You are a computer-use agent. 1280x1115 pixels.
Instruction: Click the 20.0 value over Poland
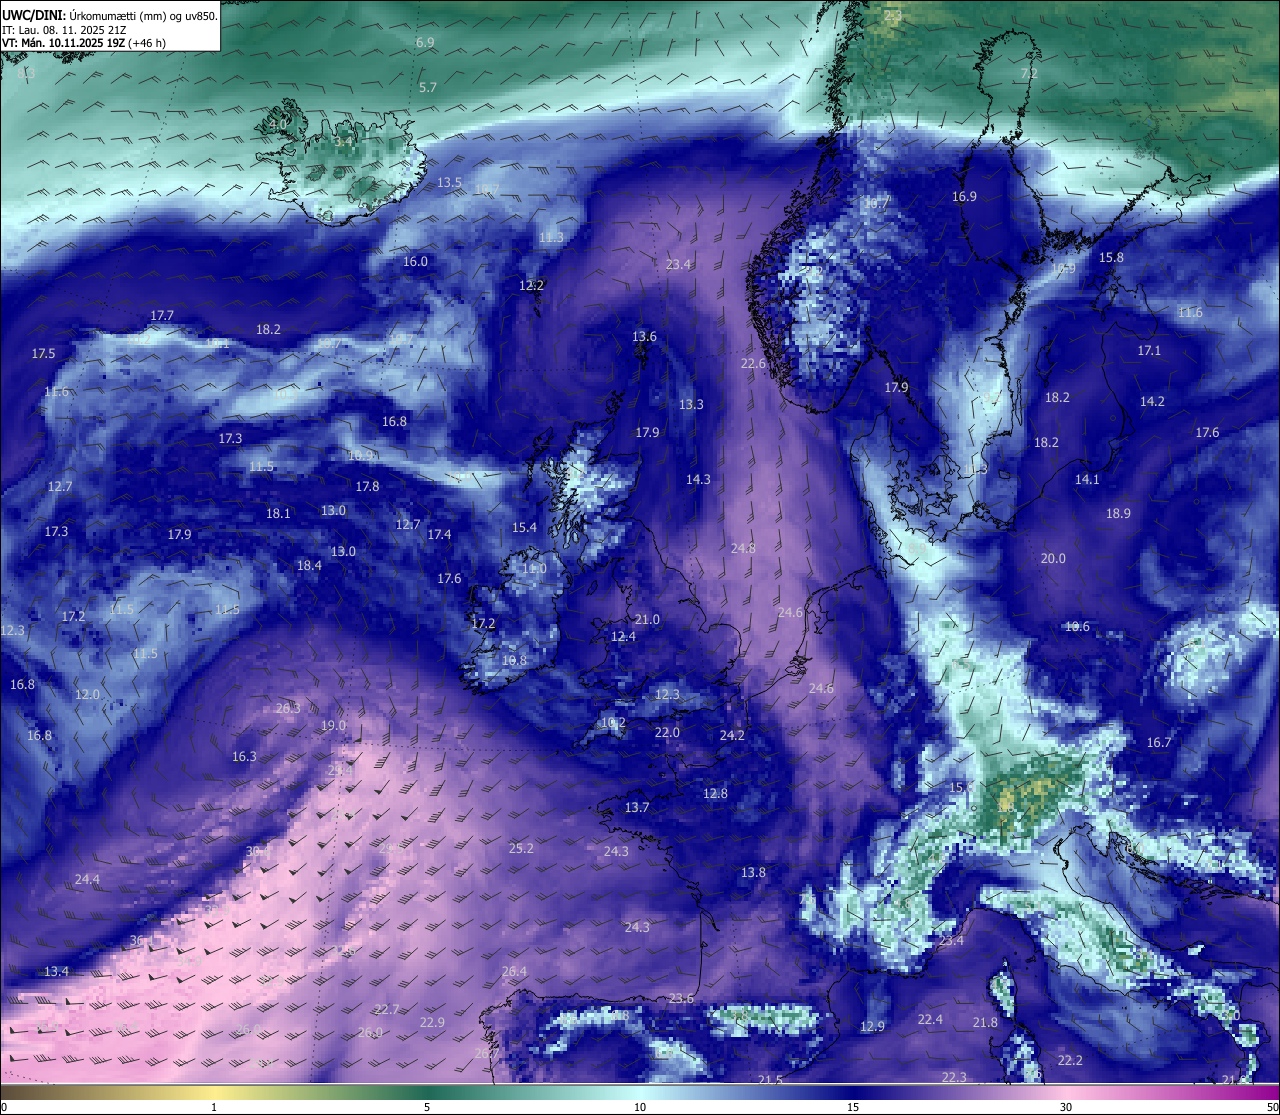[1053, 559]
